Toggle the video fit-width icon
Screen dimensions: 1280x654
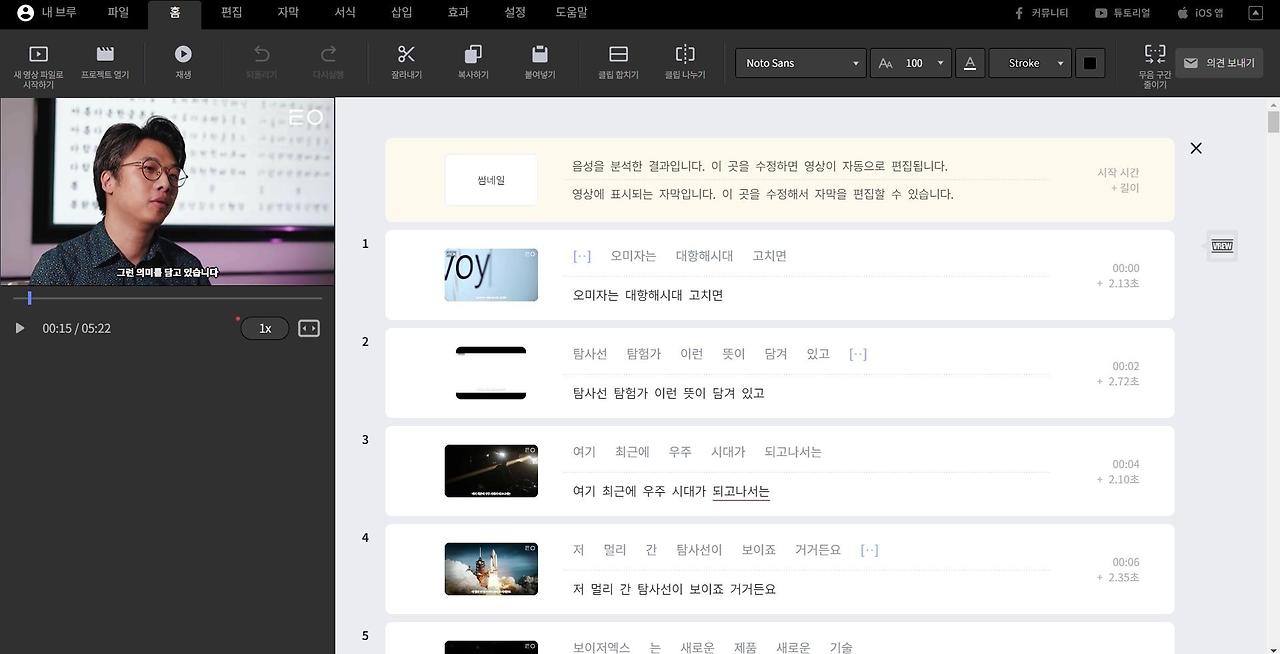pos(309,328)
